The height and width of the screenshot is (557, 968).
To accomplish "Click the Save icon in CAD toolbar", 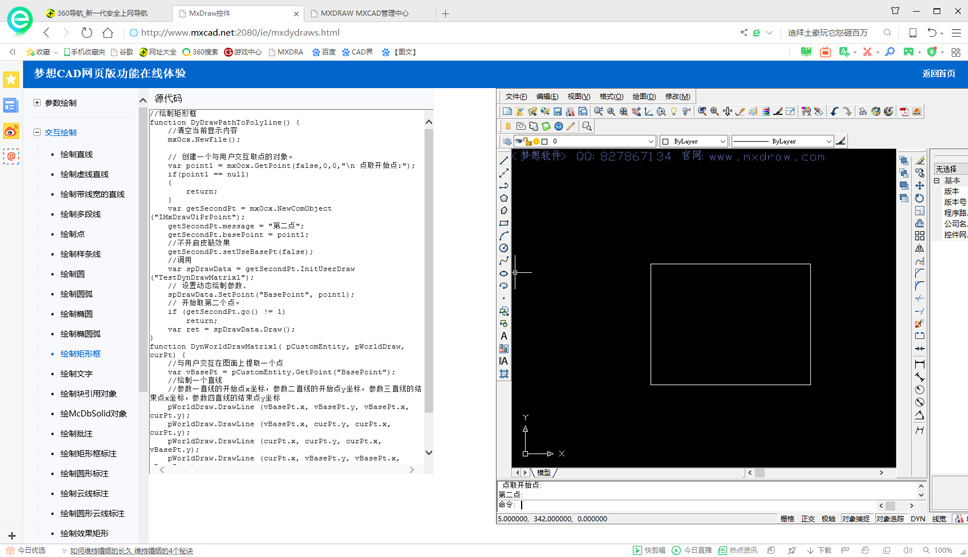I will [558, 112].
